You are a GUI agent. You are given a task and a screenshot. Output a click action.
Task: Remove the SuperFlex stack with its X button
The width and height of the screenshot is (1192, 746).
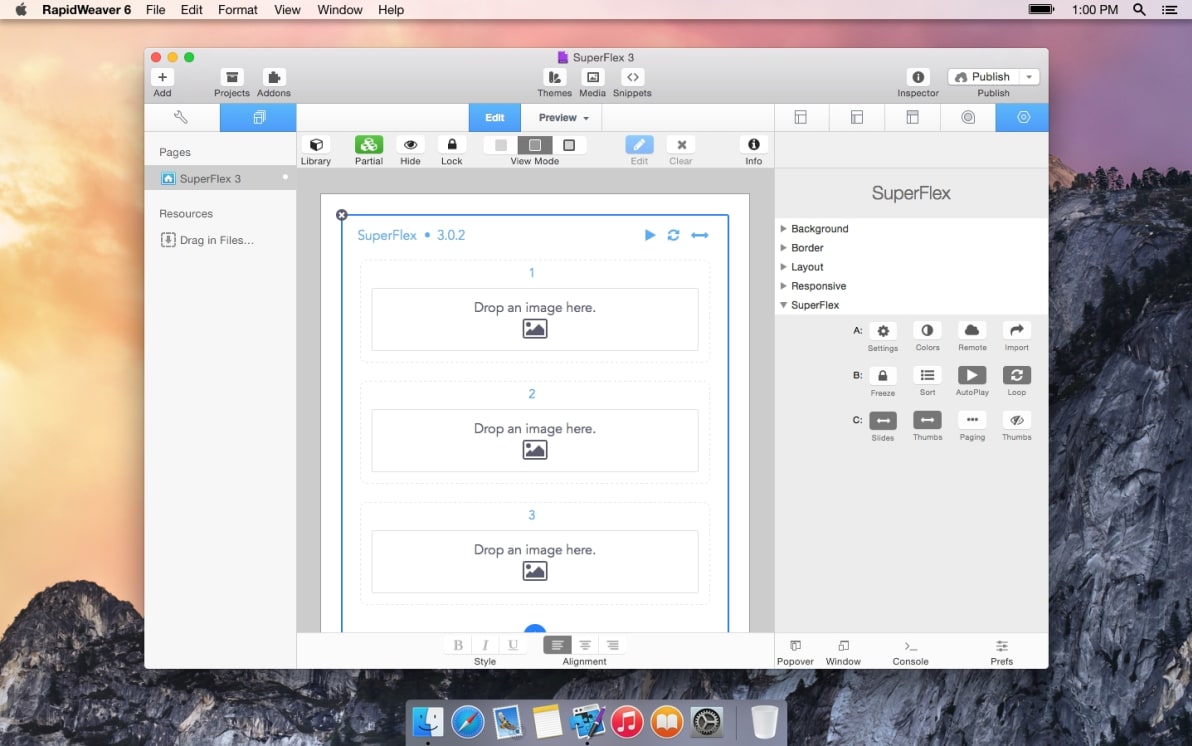pos(342,215)
